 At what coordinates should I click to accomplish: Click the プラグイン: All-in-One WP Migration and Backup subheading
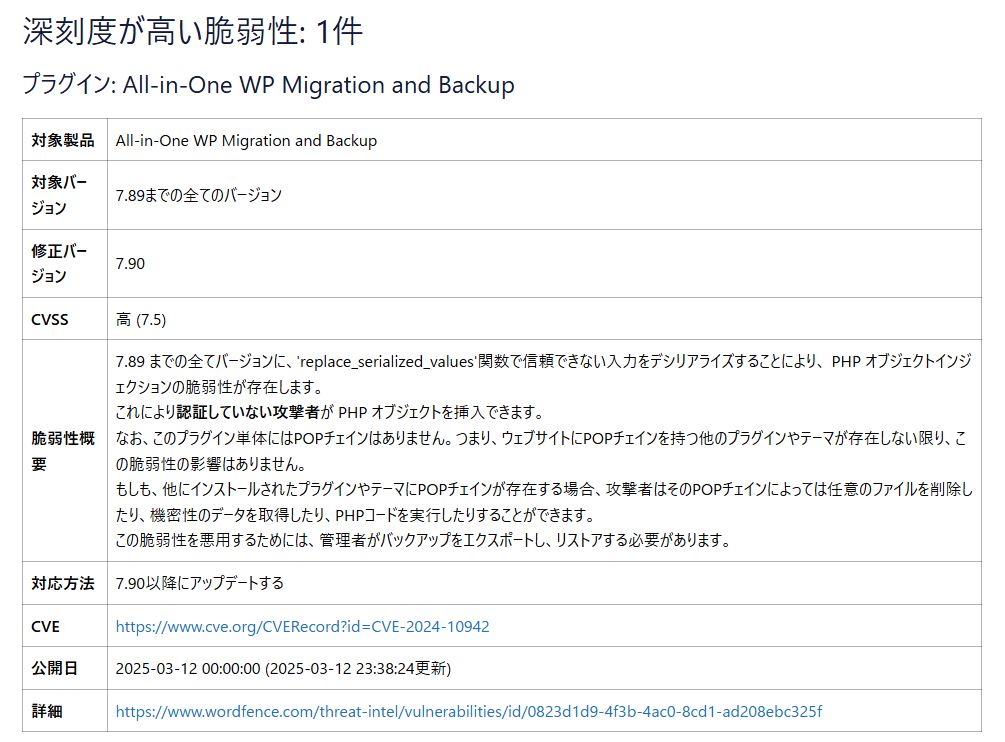pos(269,85)
